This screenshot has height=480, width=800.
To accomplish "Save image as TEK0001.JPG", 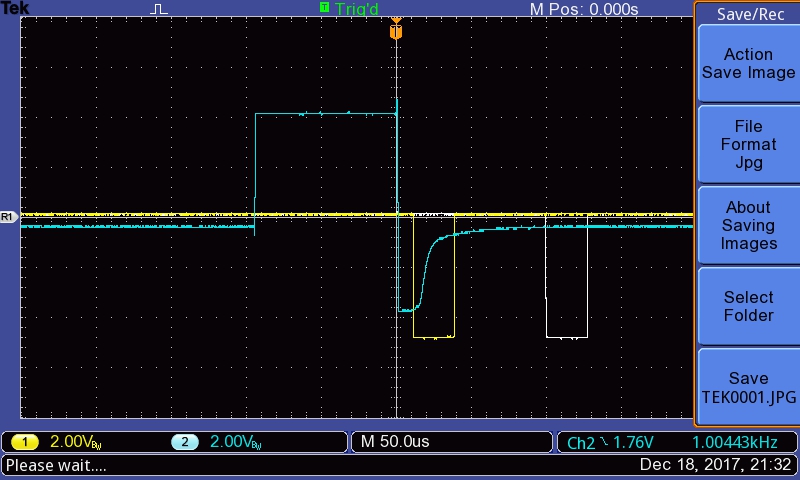I will pyautogui.click(x=748, y=387).
